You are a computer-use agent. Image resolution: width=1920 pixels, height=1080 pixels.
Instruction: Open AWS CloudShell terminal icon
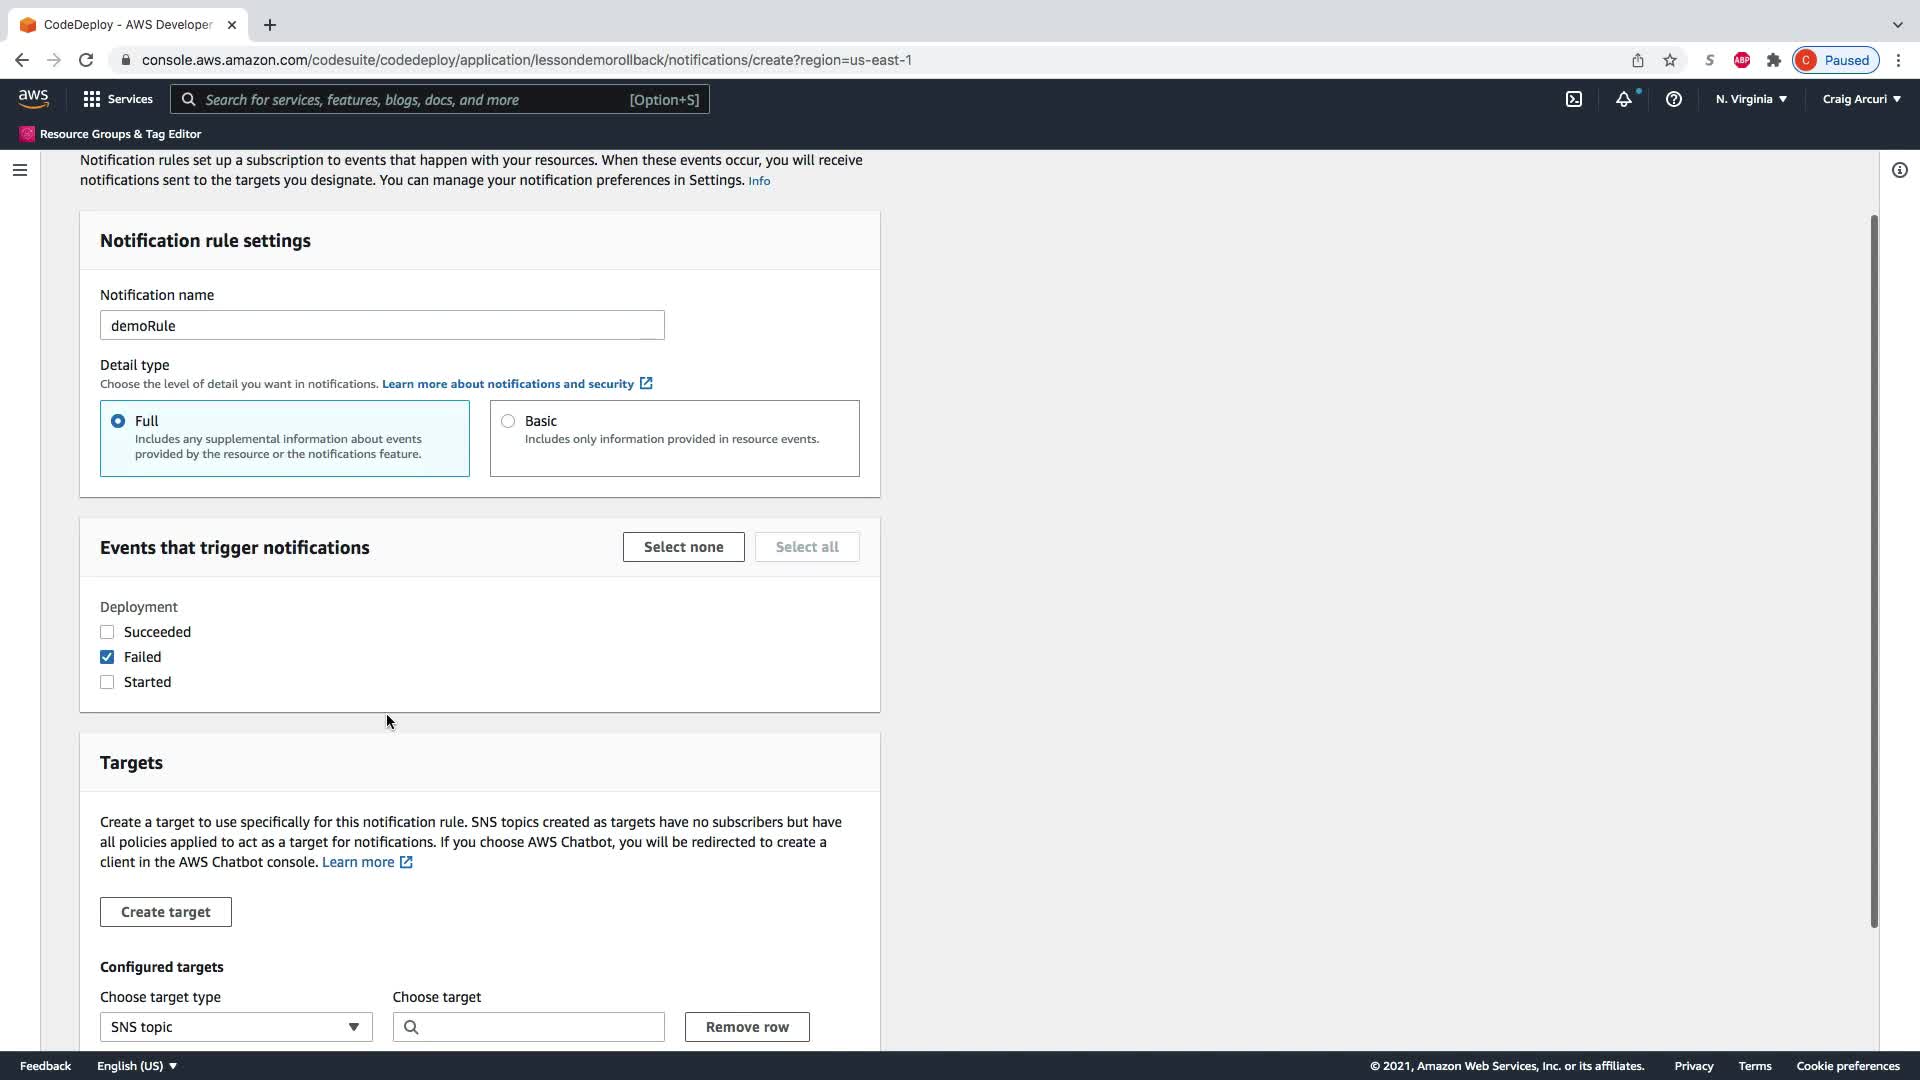click(1573, 99)
